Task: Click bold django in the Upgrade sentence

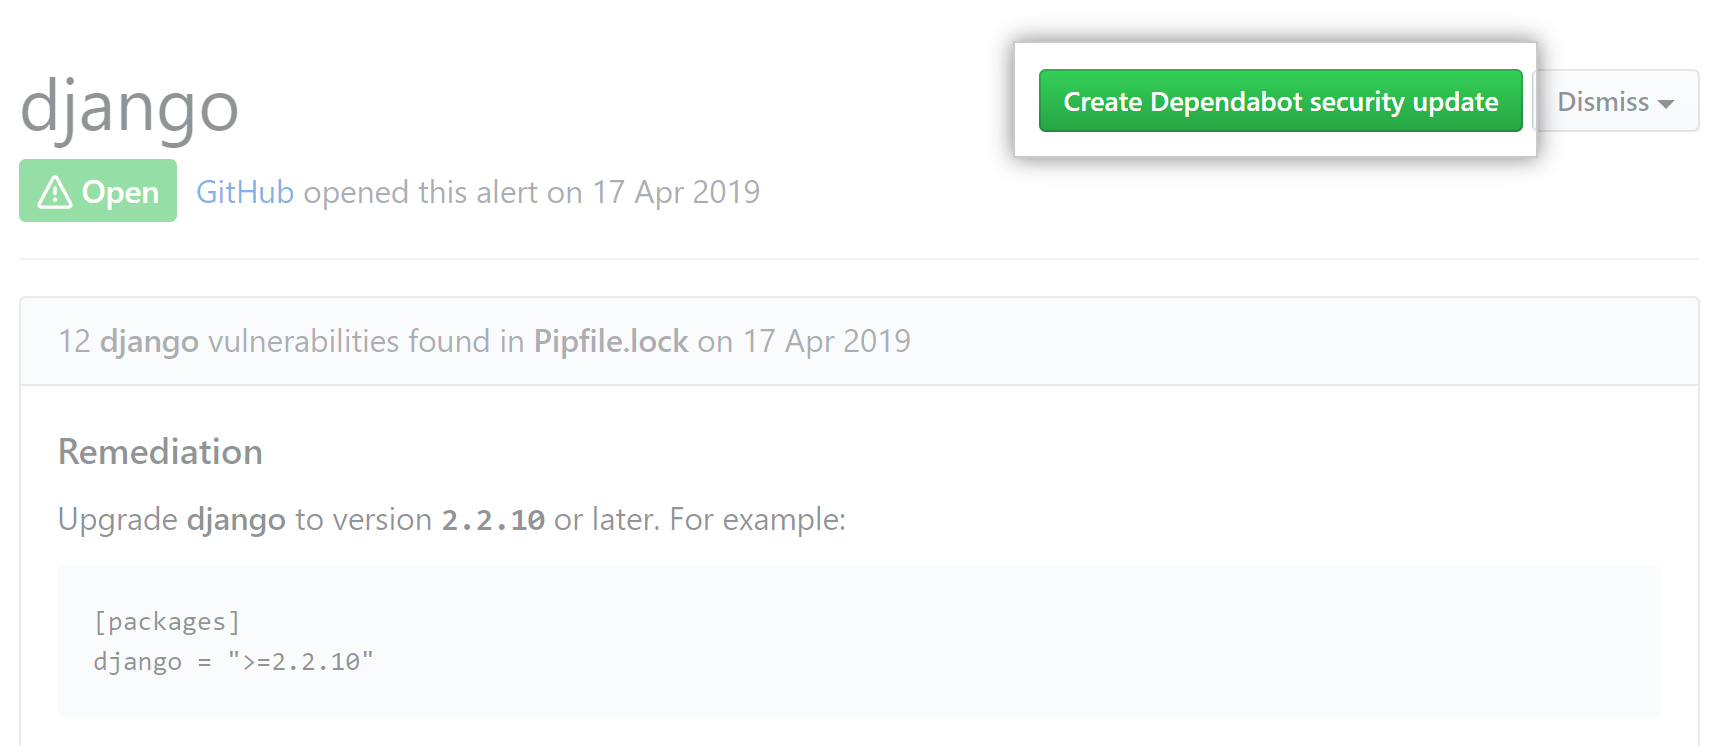Action: coord(236,520)
